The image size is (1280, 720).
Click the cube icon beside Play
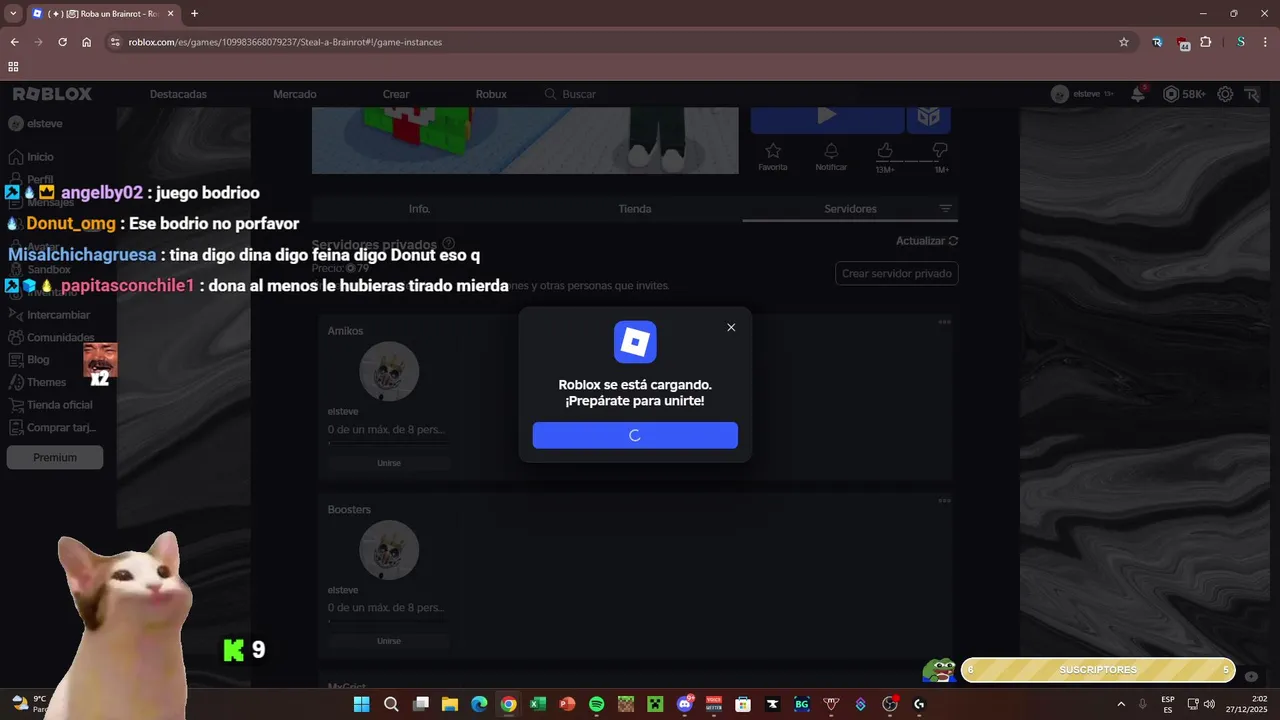pos(929,118)
